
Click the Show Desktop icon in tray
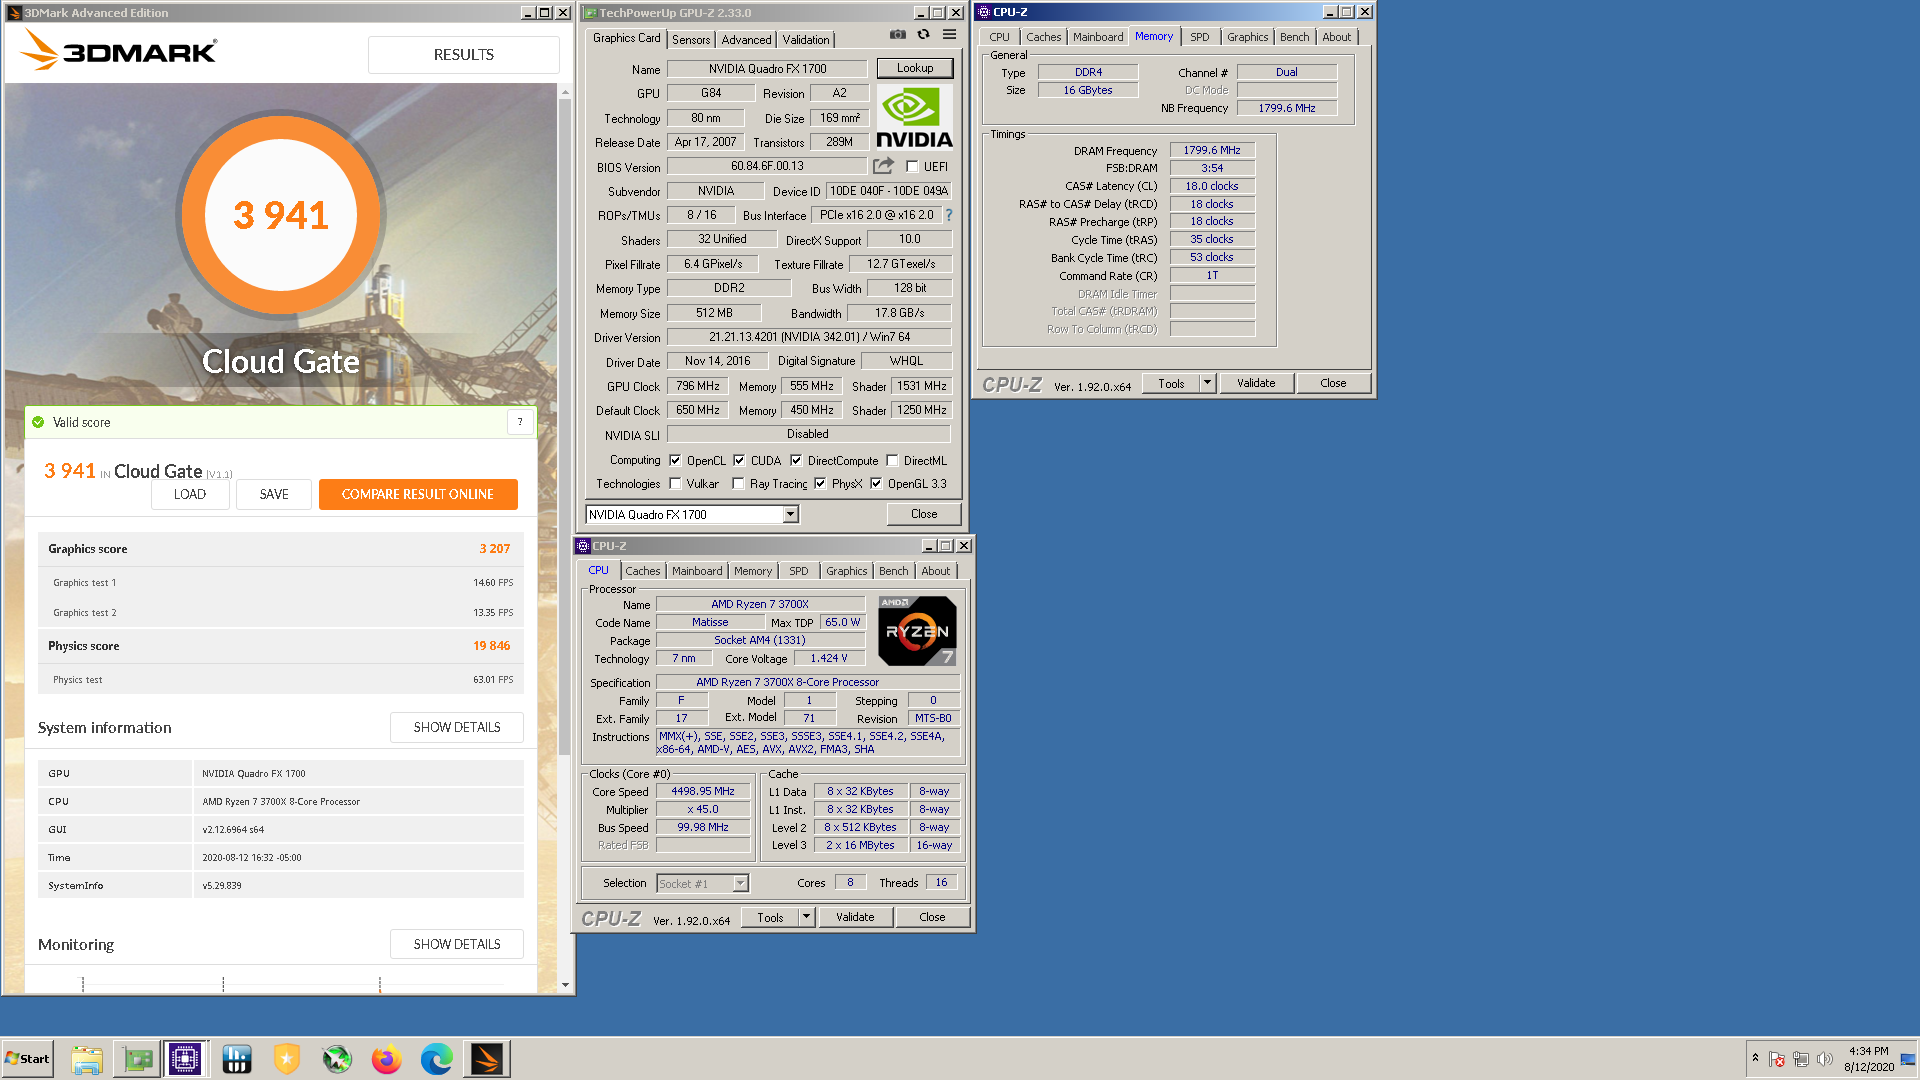[1908, 1059]
